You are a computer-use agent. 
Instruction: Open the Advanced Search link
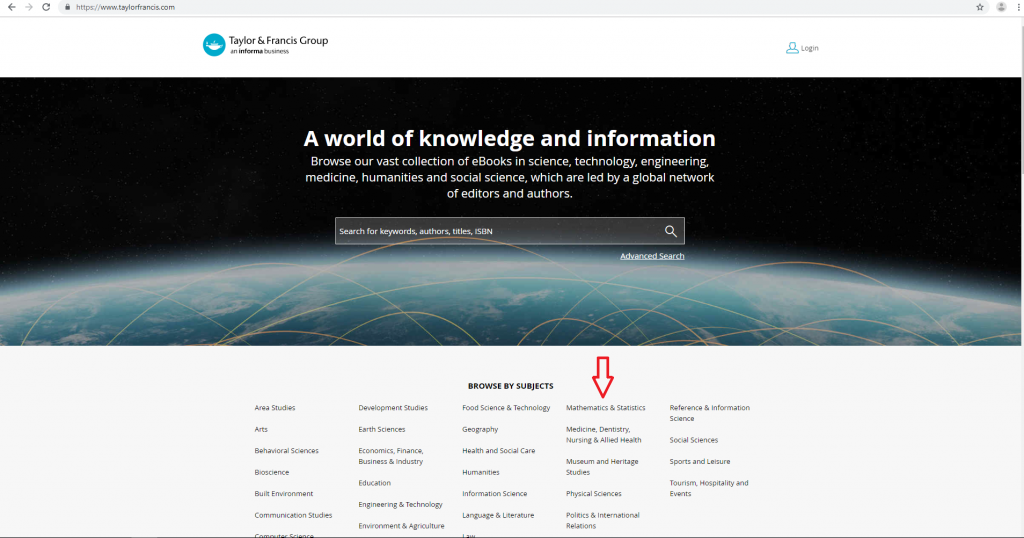tap(652, 256)
